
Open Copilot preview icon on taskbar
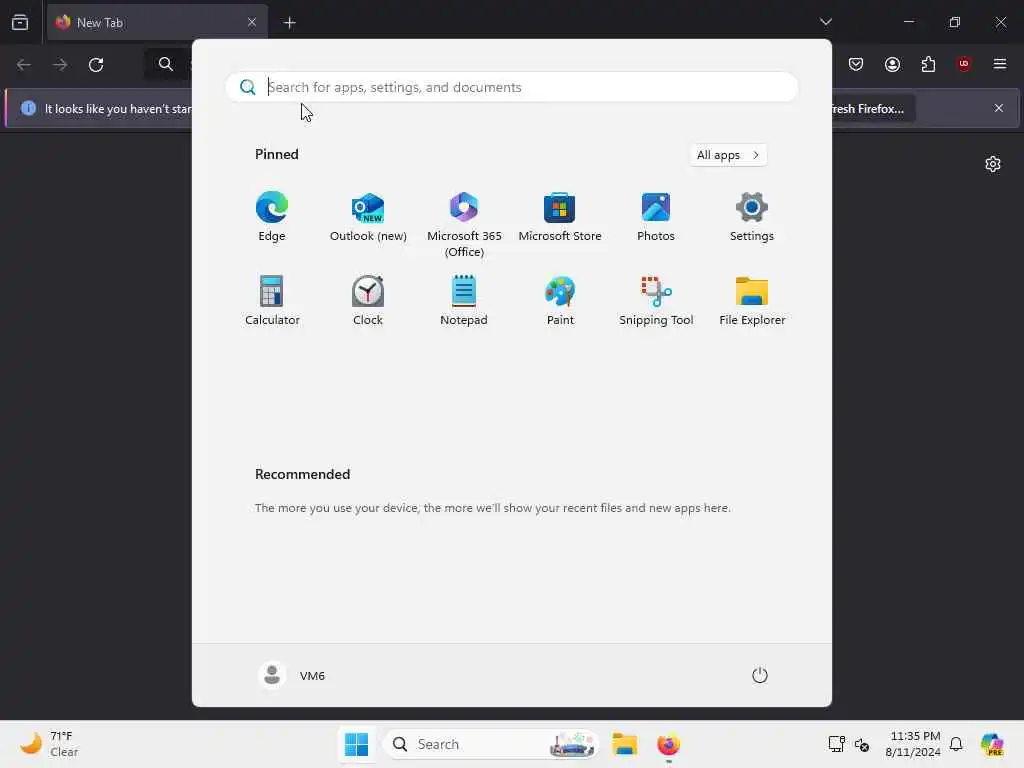click(992, 744)
